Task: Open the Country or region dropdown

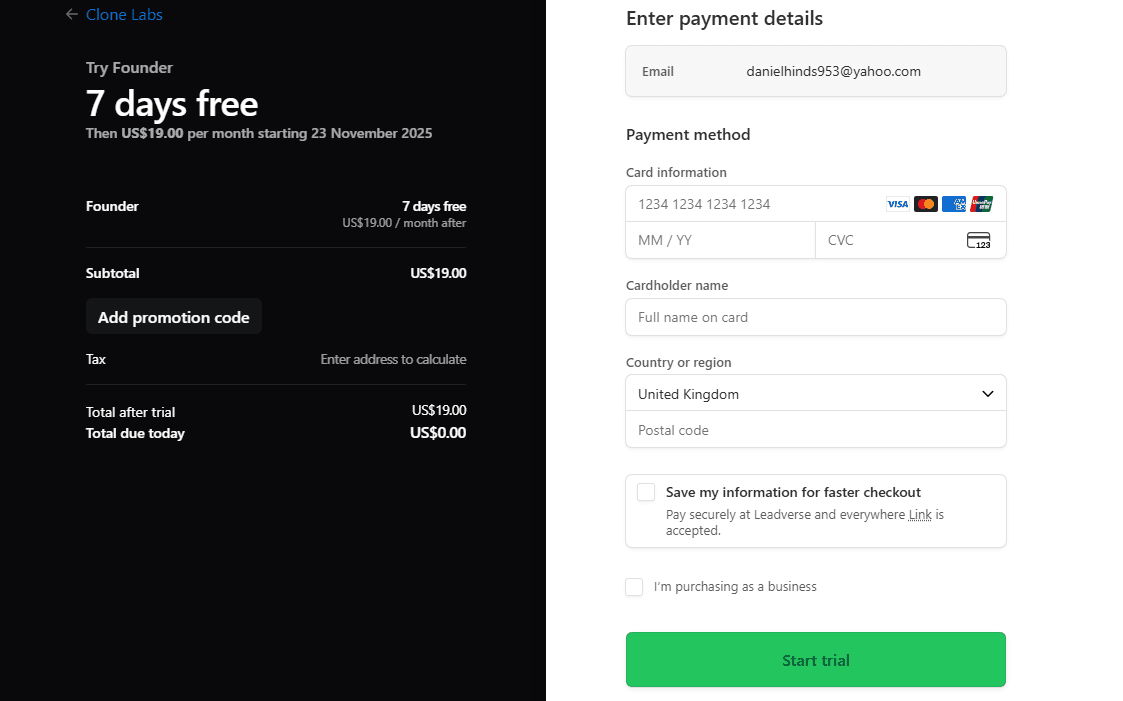Action: point(815,393)
